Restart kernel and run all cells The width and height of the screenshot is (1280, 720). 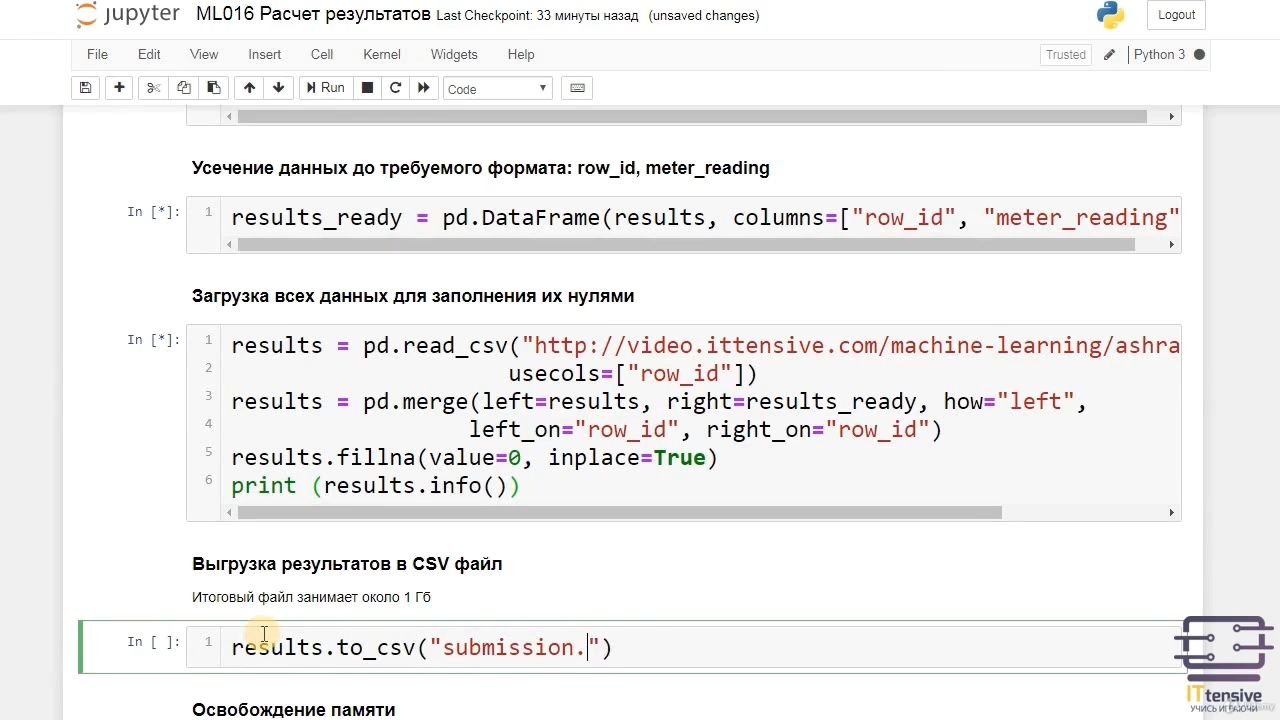tap(423, 88)
